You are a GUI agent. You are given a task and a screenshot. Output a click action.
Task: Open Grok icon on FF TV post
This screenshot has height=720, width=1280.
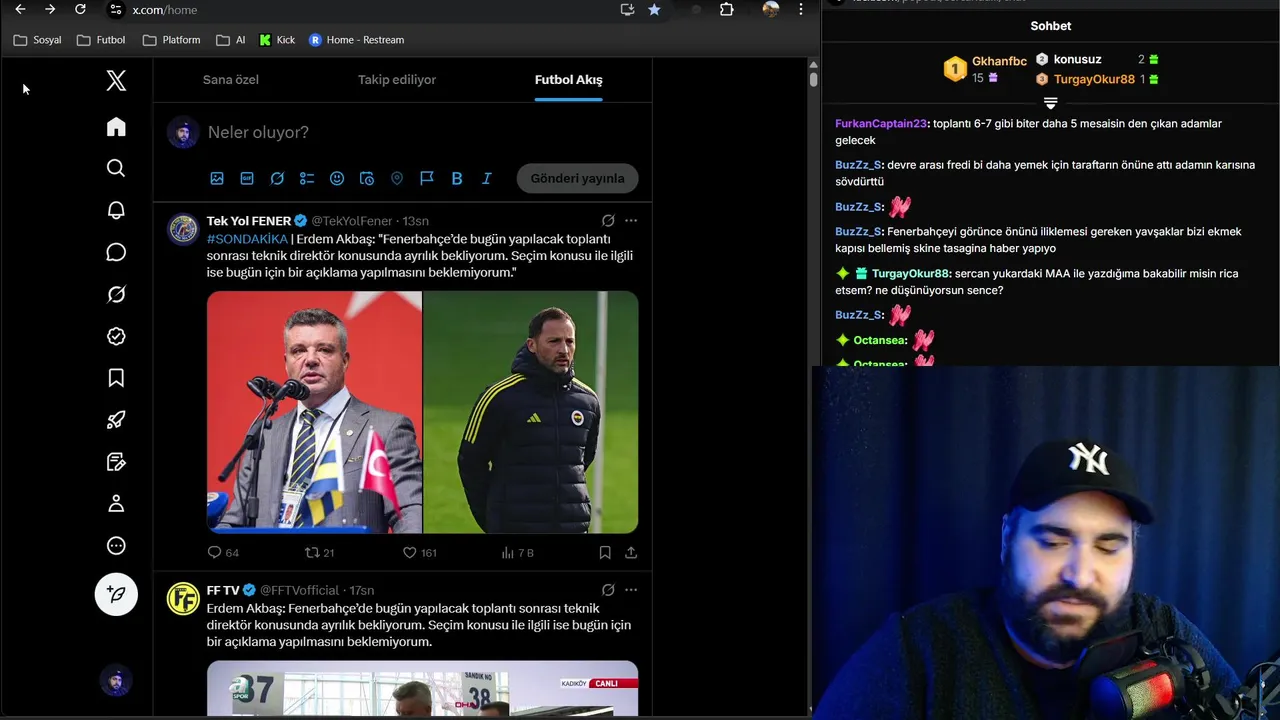coord(608,590)
